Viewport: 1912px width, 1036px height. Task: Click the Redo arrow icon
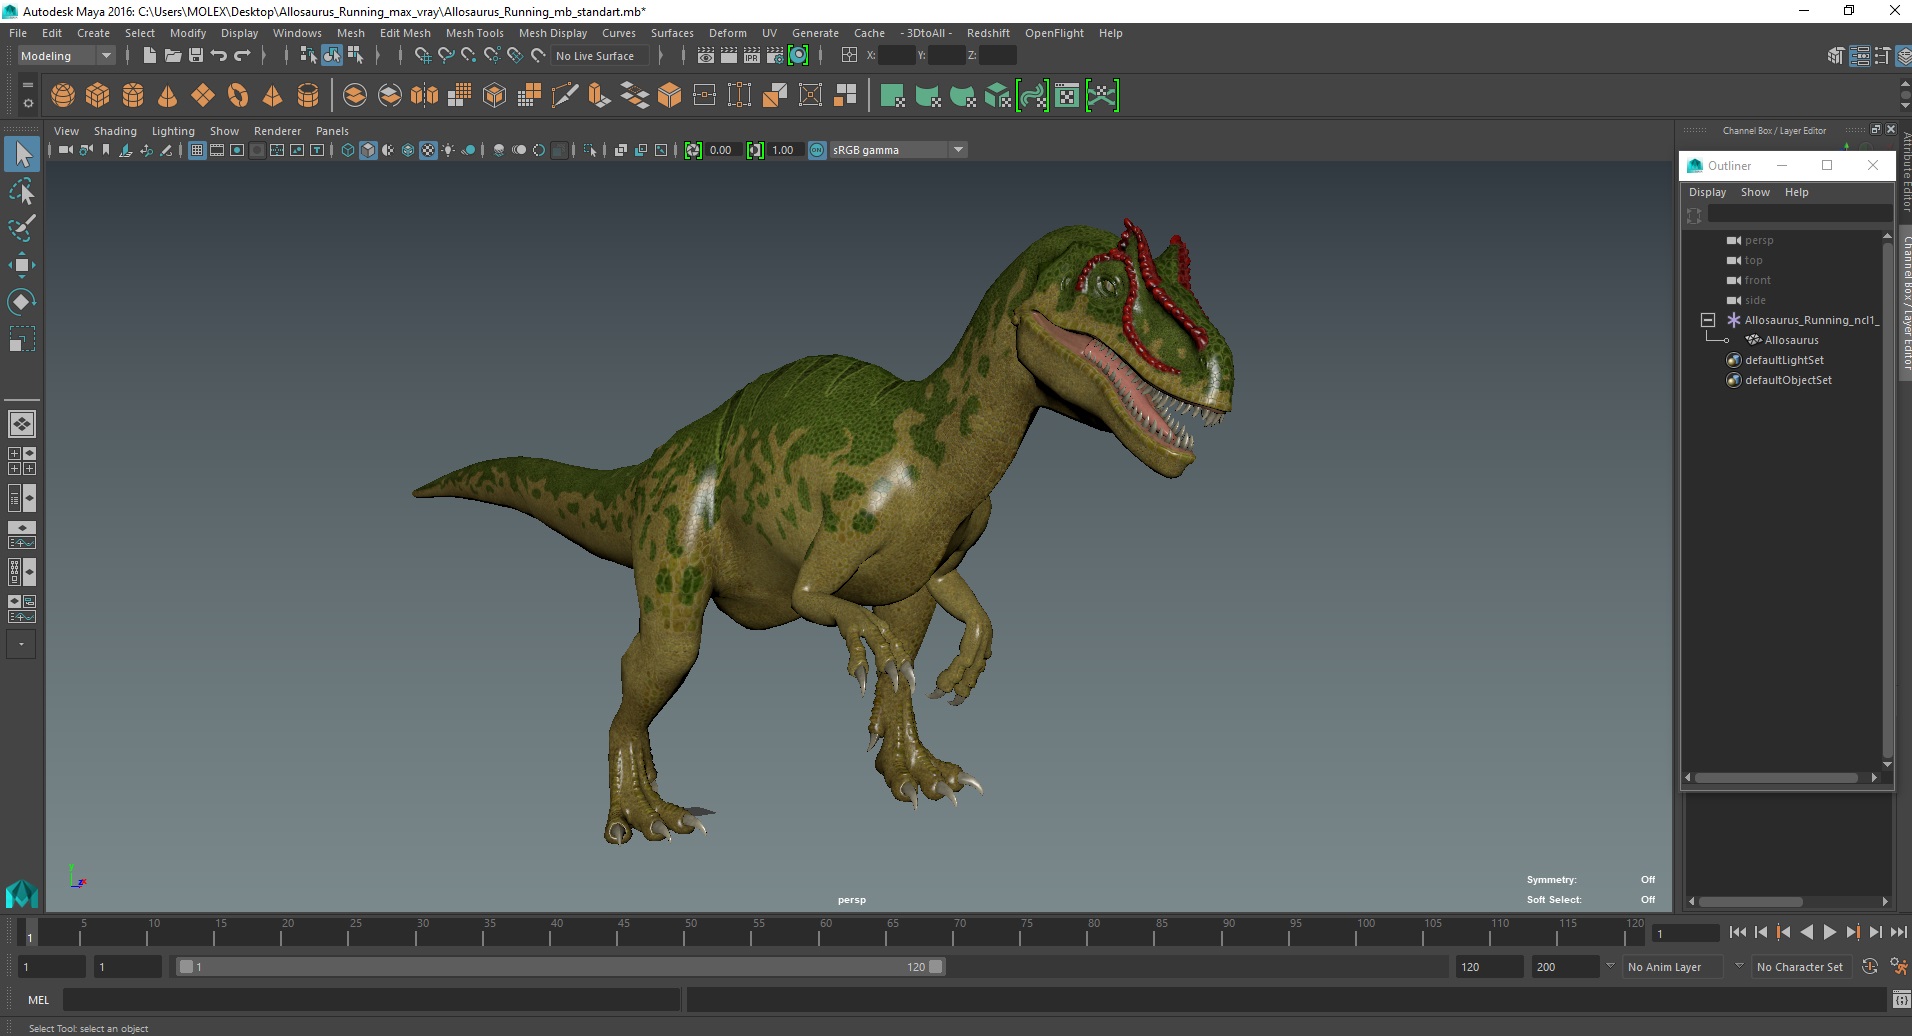[x=243, y=56]
